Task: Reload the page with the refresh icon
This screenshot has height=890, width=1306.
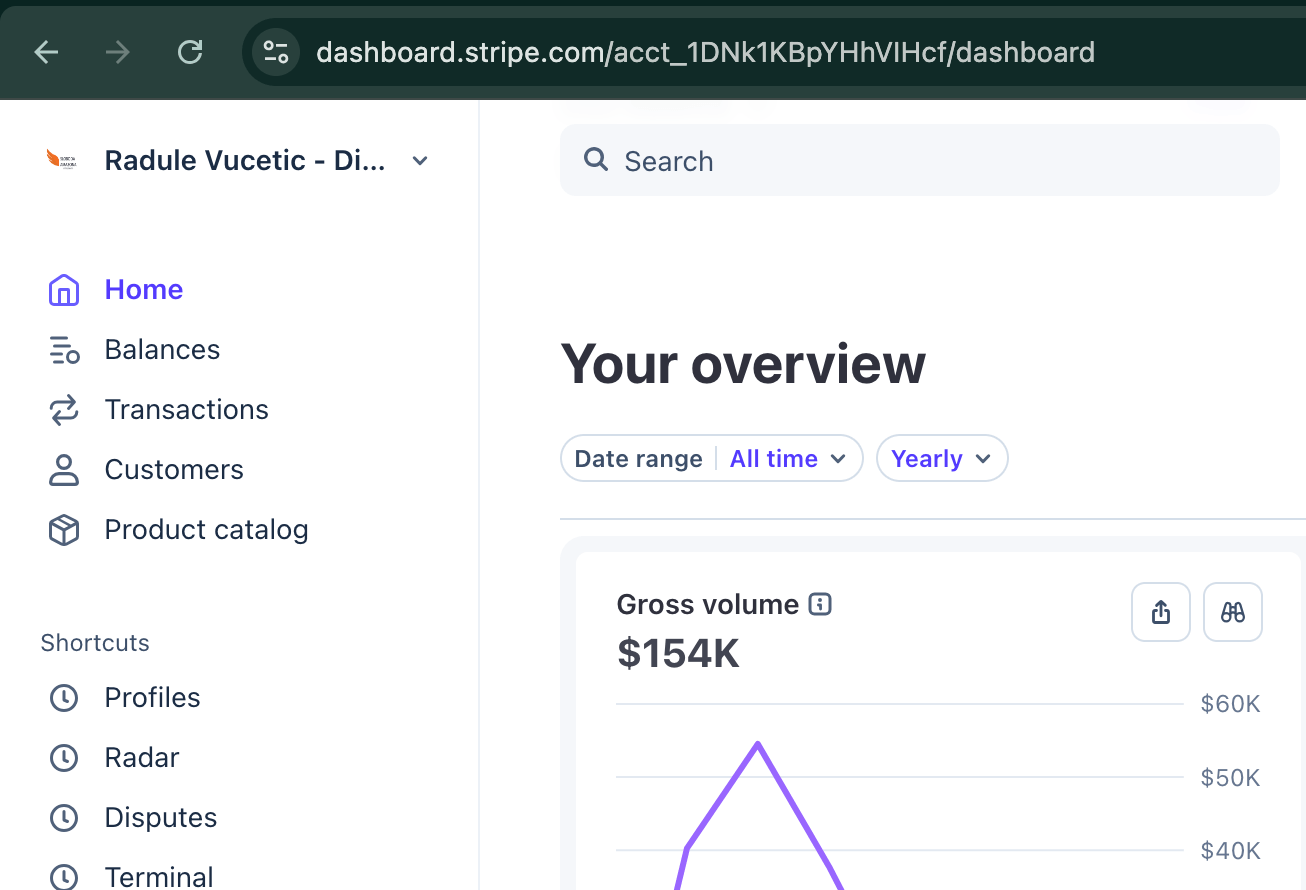Action: tap(190, 52)
